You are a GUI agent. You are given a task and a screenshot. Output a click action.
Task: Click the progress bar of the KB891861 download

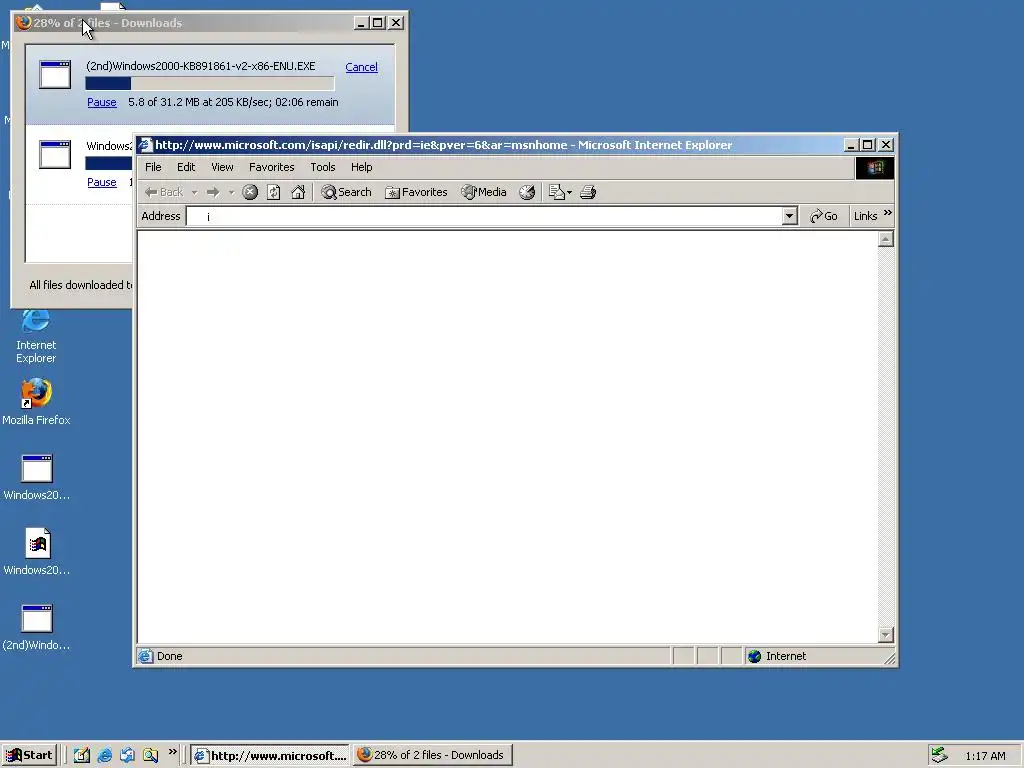coord(210,84)
